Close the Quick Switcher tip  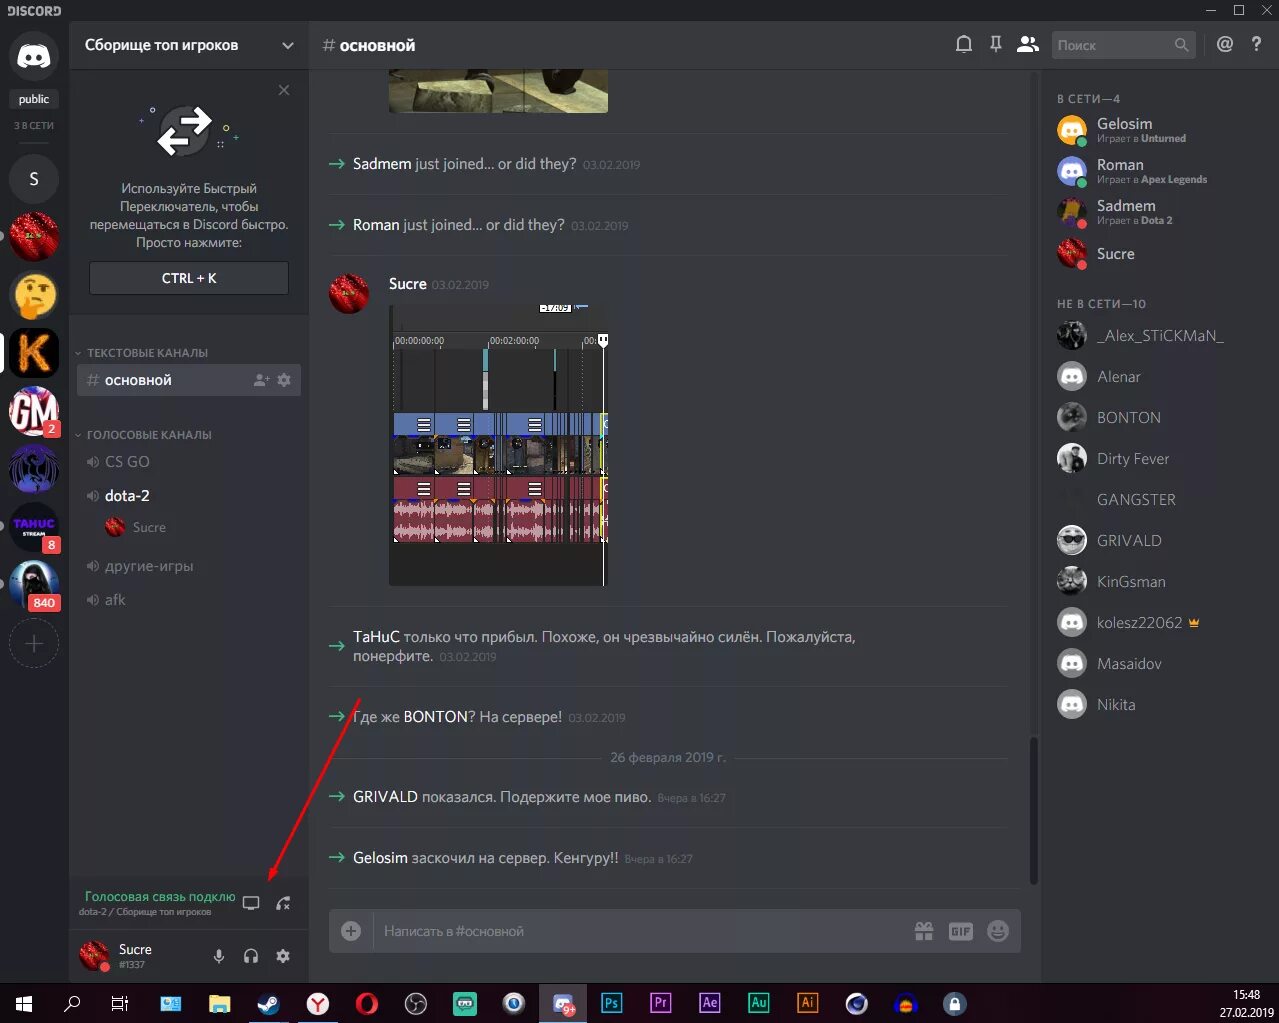(x=284, y=90)
